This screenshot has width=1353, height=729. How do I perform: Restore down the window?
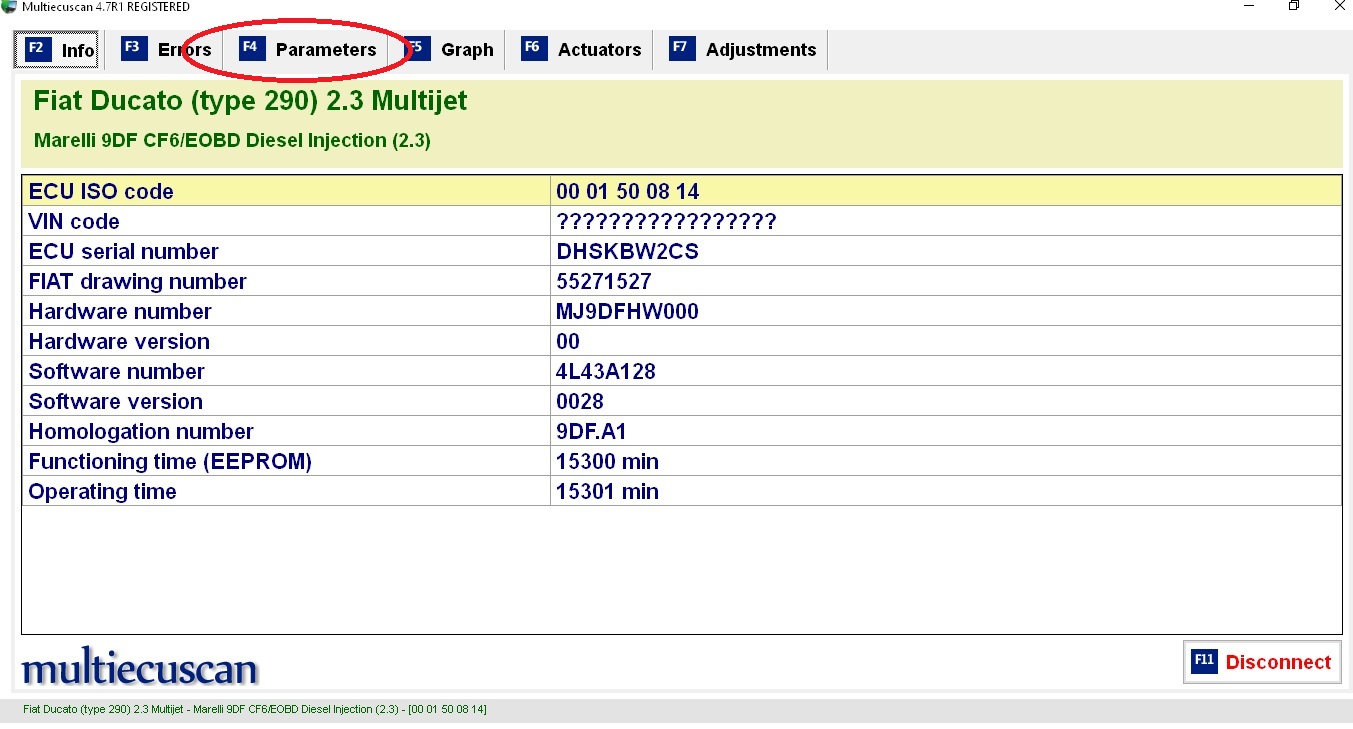pos(1293,6)
